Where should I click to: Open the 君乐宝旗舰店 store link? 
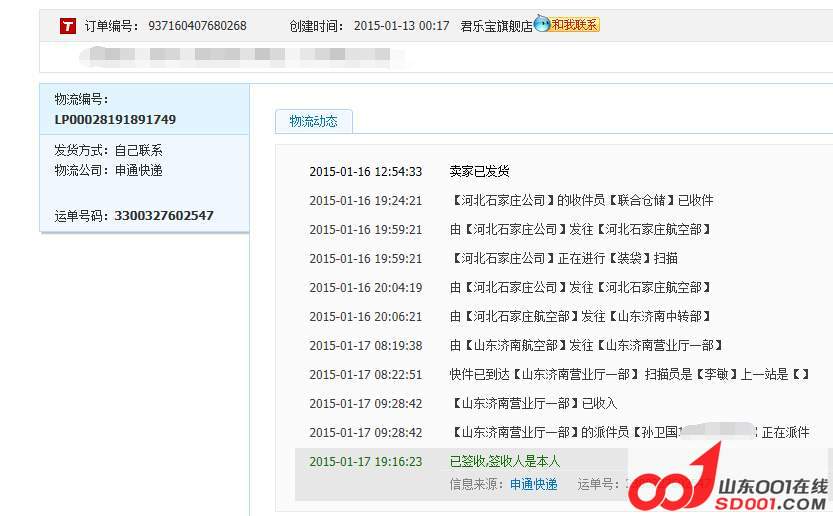click(x=496, y=26)
